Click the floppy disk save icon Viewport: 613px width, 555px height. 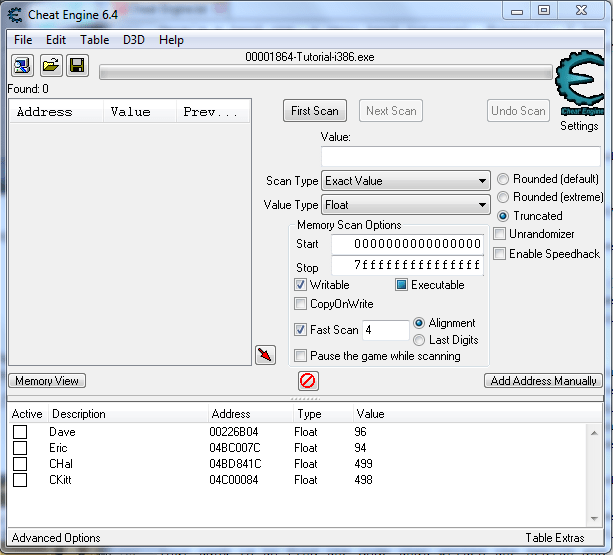77,65
